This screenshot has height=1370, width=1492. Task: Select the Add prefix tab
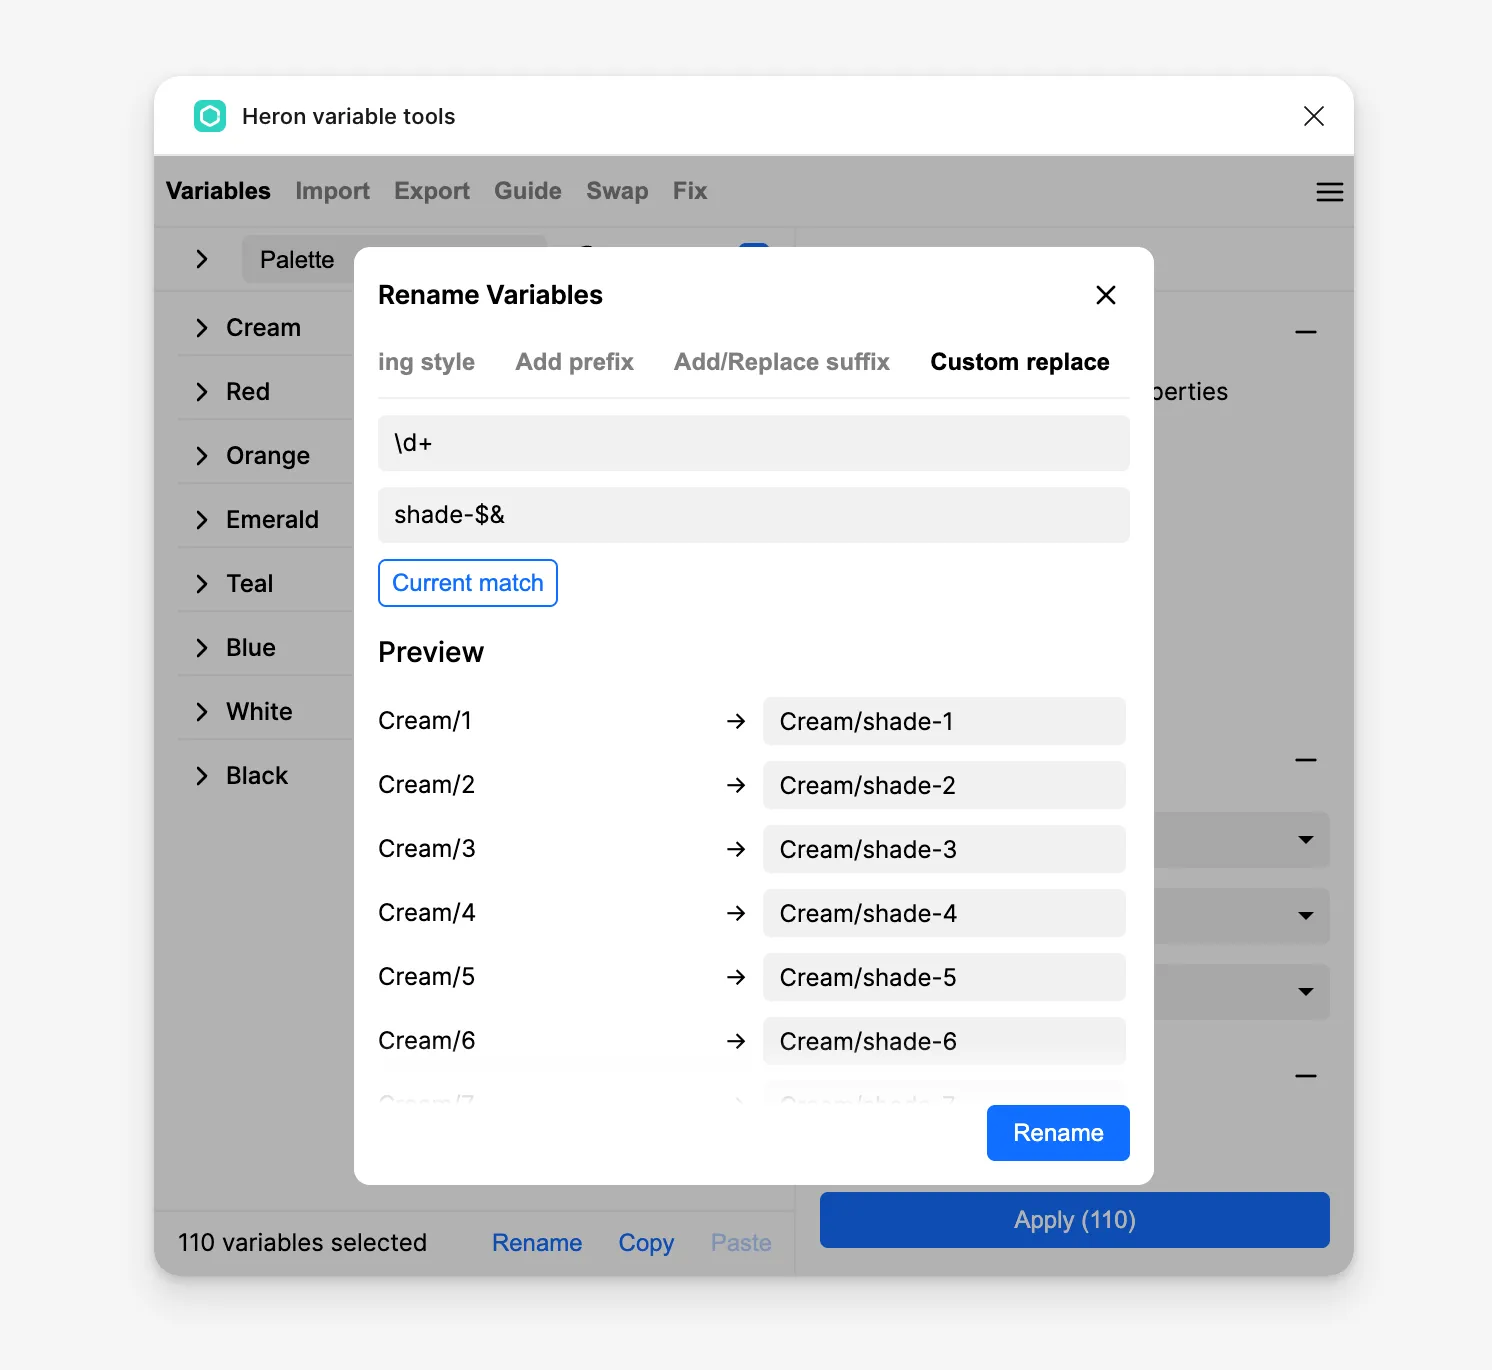pyautogui.click(x=574, y=362)
